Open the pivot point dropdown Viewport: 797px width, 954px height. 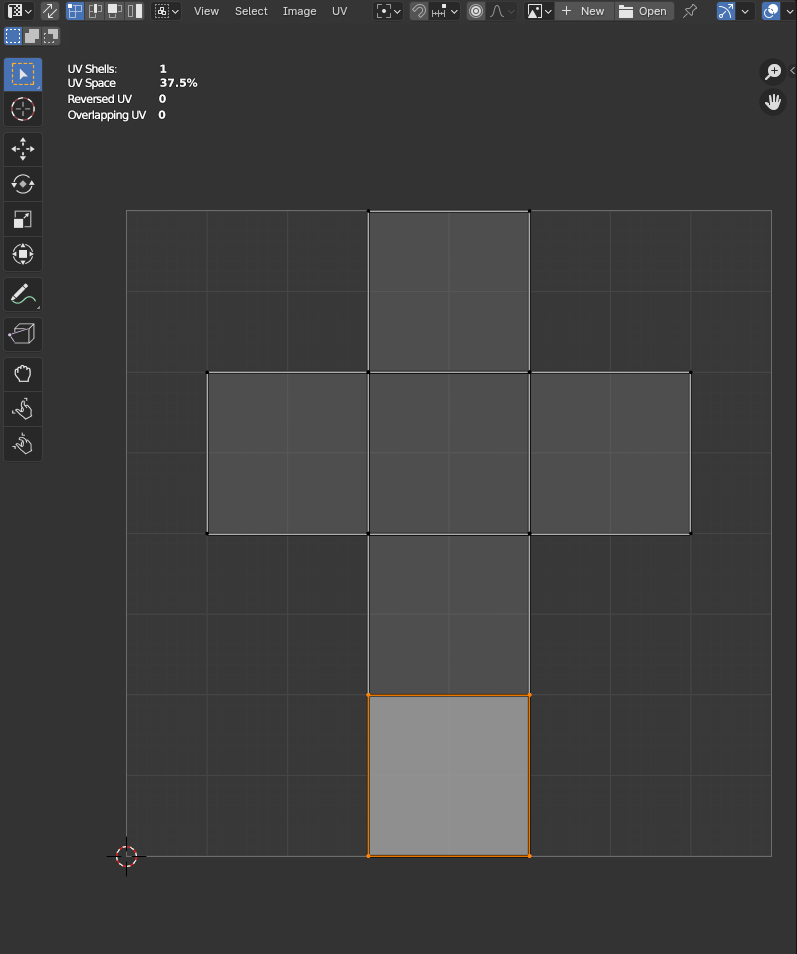388,11
